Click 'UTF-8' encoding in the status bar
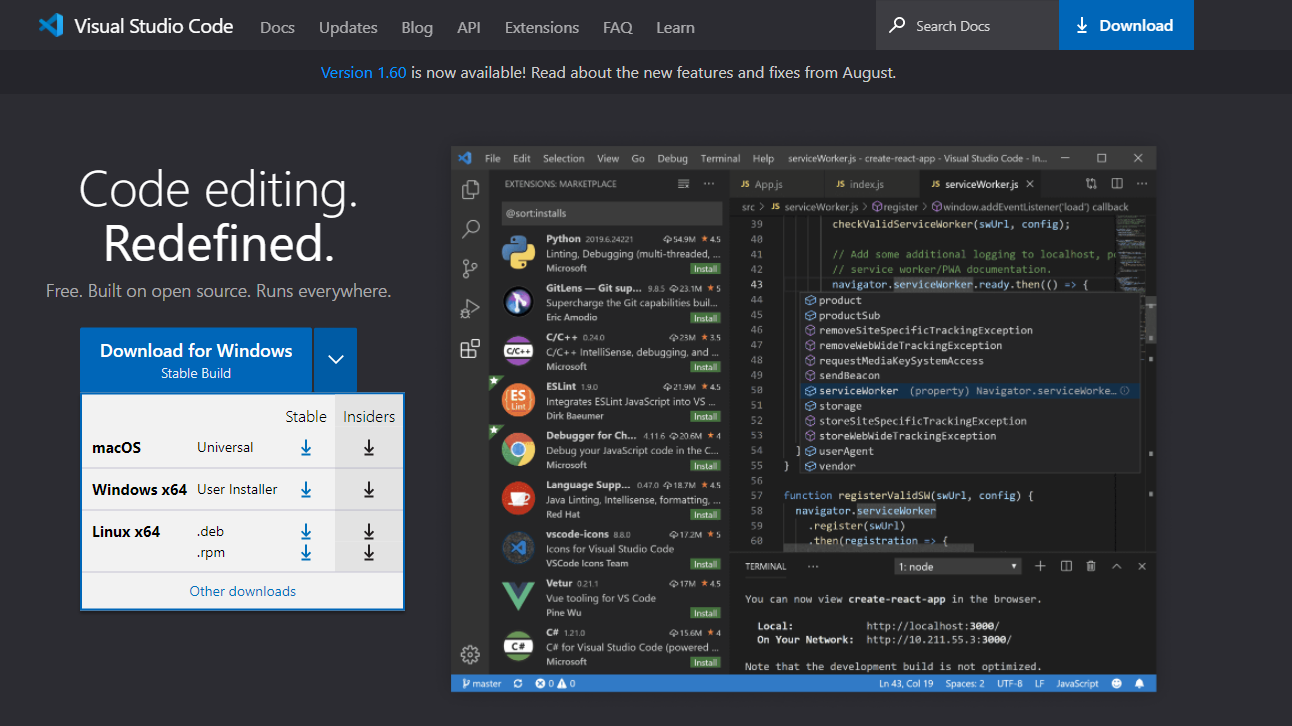1292x726 pixels. click(1009, 683)
